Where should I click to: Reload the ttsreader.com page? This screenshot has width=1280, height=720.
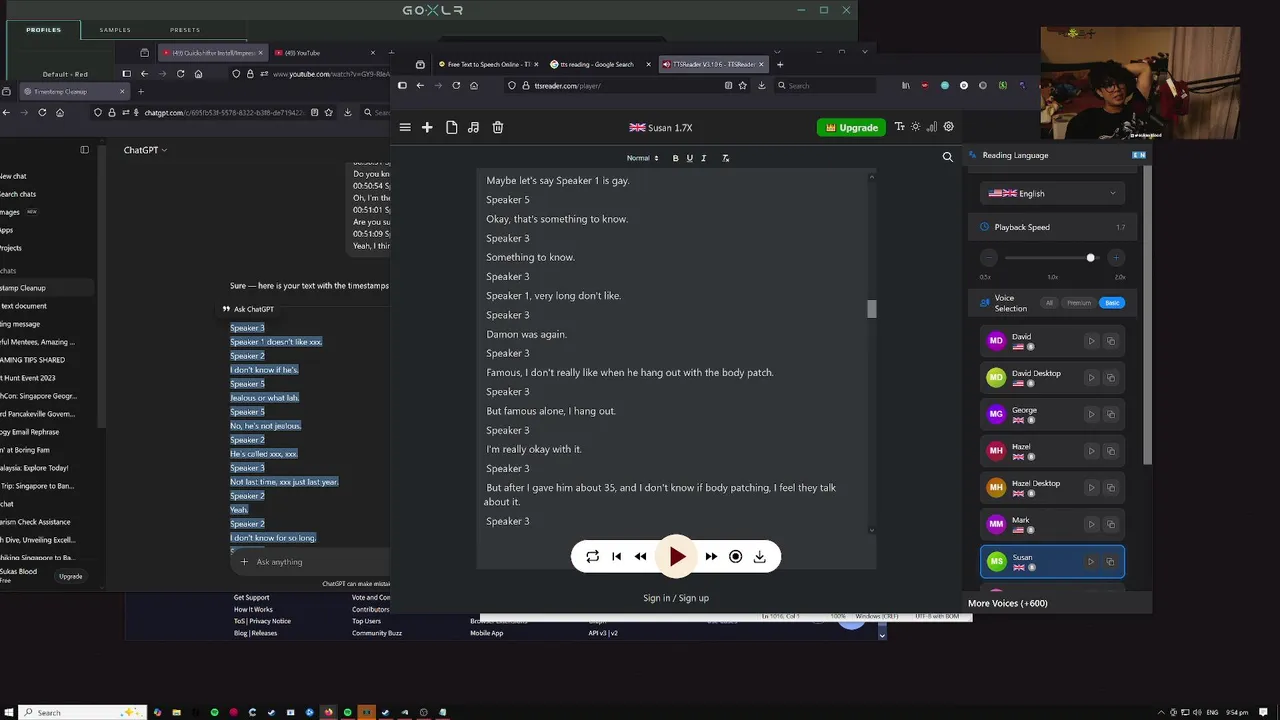click(x=456, y=86)
